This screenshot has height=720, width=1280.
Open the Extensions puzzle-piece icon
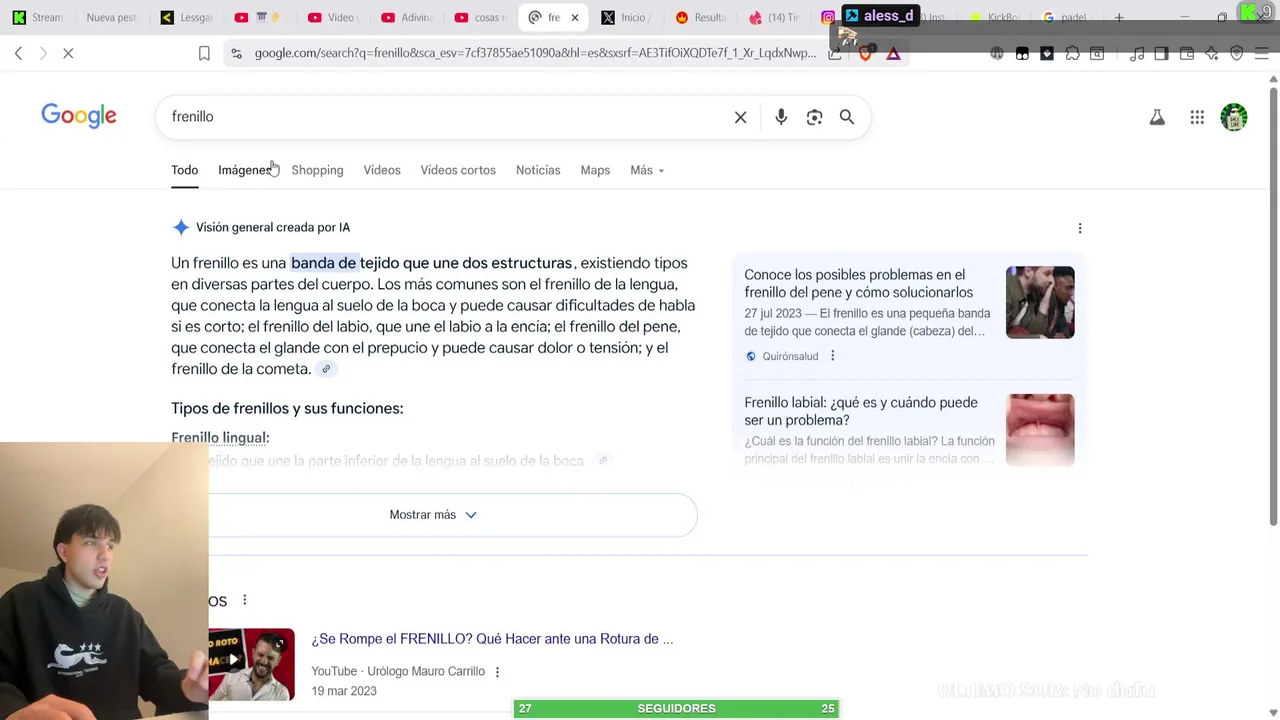(x=1072, y=53)
